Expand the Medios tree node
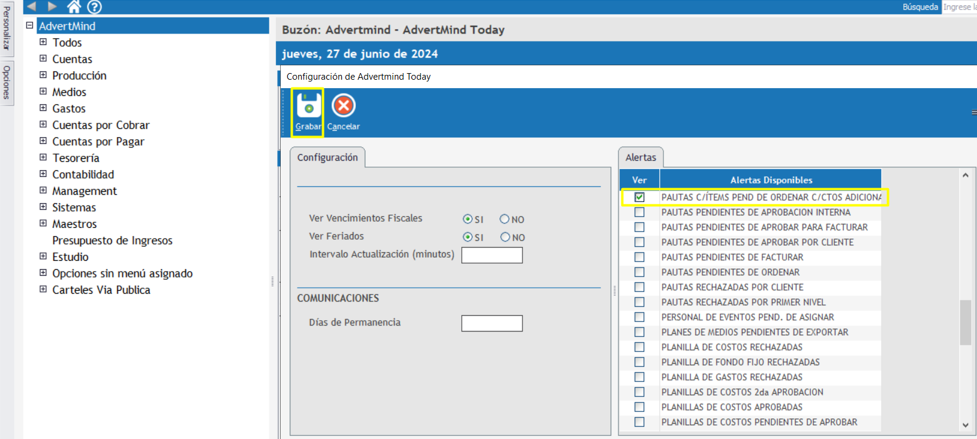 click(43, 92)
